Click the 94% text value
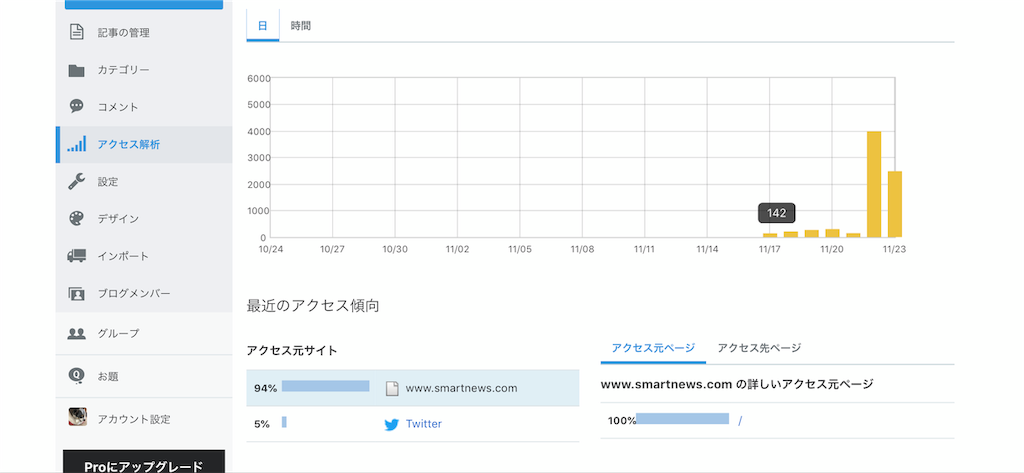The height and width of the screenshot is (473, 1024). pos(266,388)
